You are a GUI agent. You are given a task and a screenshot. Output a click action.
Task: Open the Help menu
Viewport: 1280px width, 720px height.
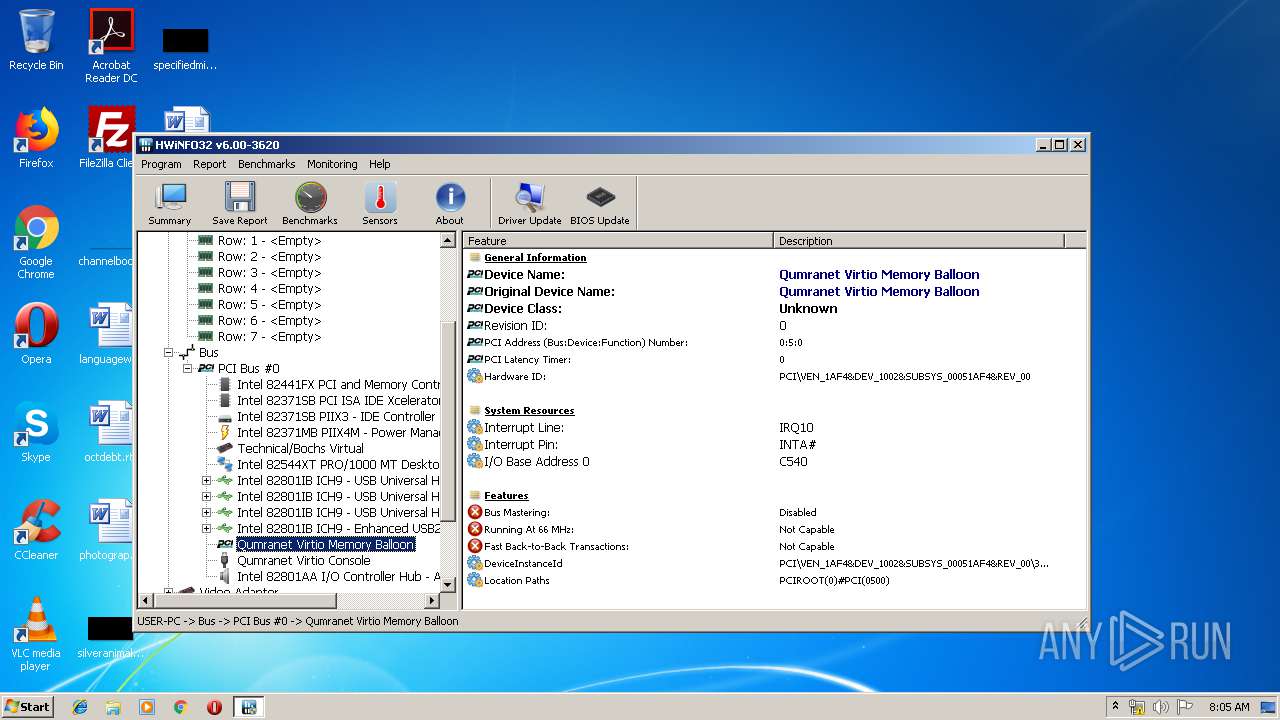(x=380, y=164)
